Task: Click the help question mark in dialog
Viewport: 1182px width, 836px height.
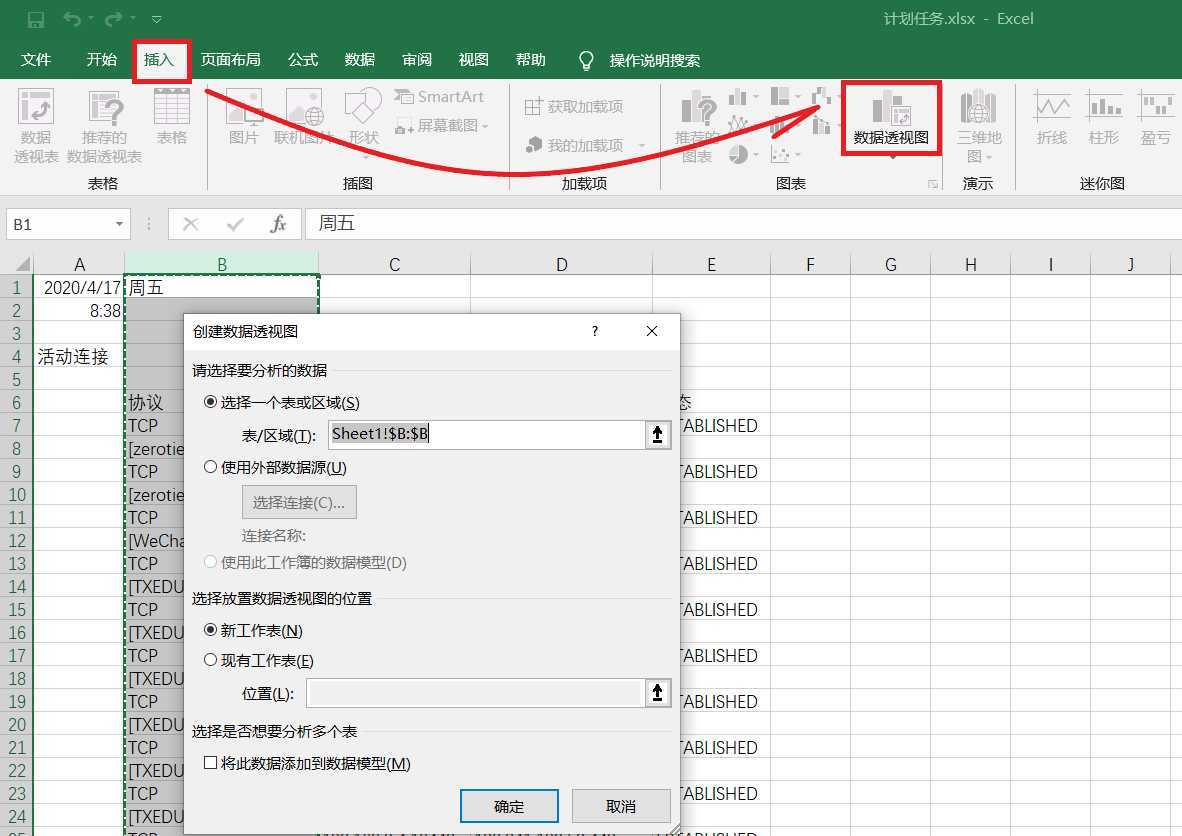Action: click(595, 331)
